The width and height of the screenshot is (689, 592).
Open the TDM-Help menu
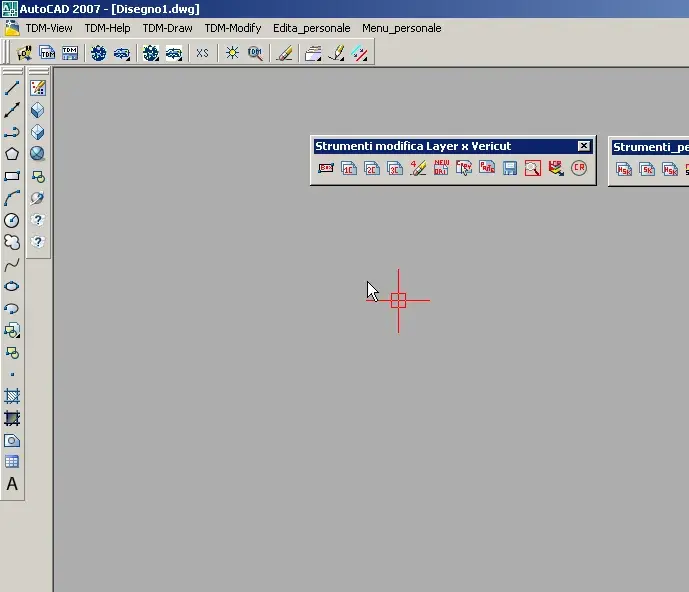pyautogui.click(x=107, y=28)
